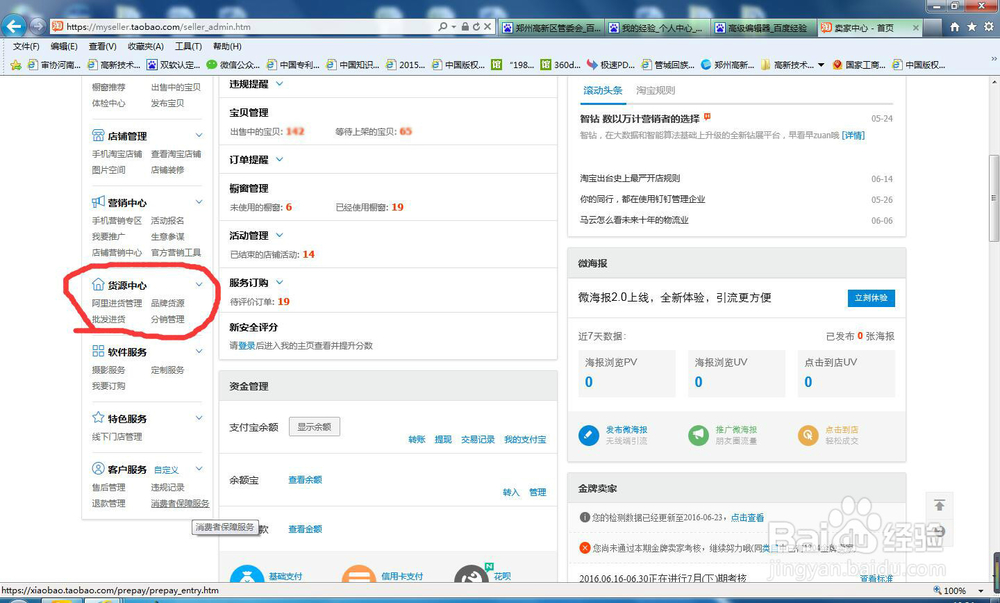Switch to 我的经验_个人中心 browser tab
Viewport: 1000px width, 603px height.
(655, 27)
